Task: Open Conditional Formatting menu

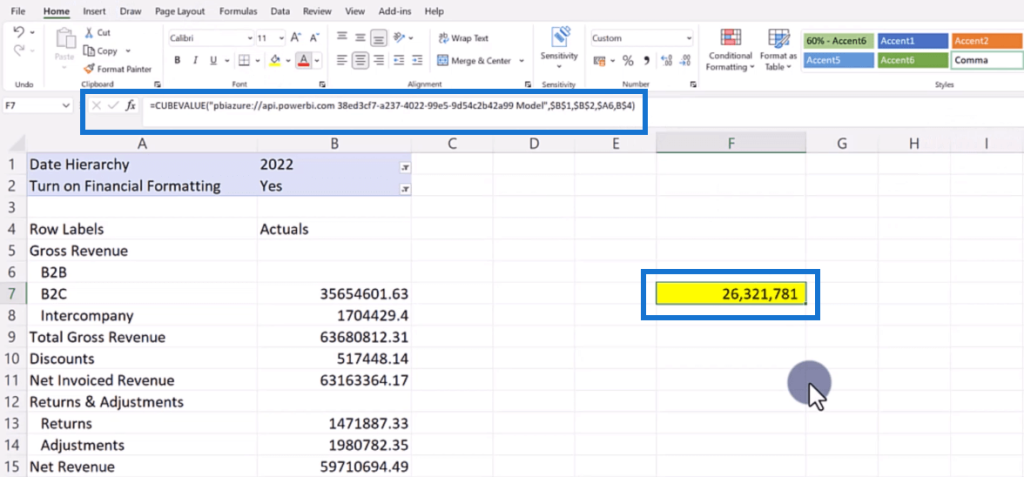Action: pyautogui.click(x=731, y=50)
